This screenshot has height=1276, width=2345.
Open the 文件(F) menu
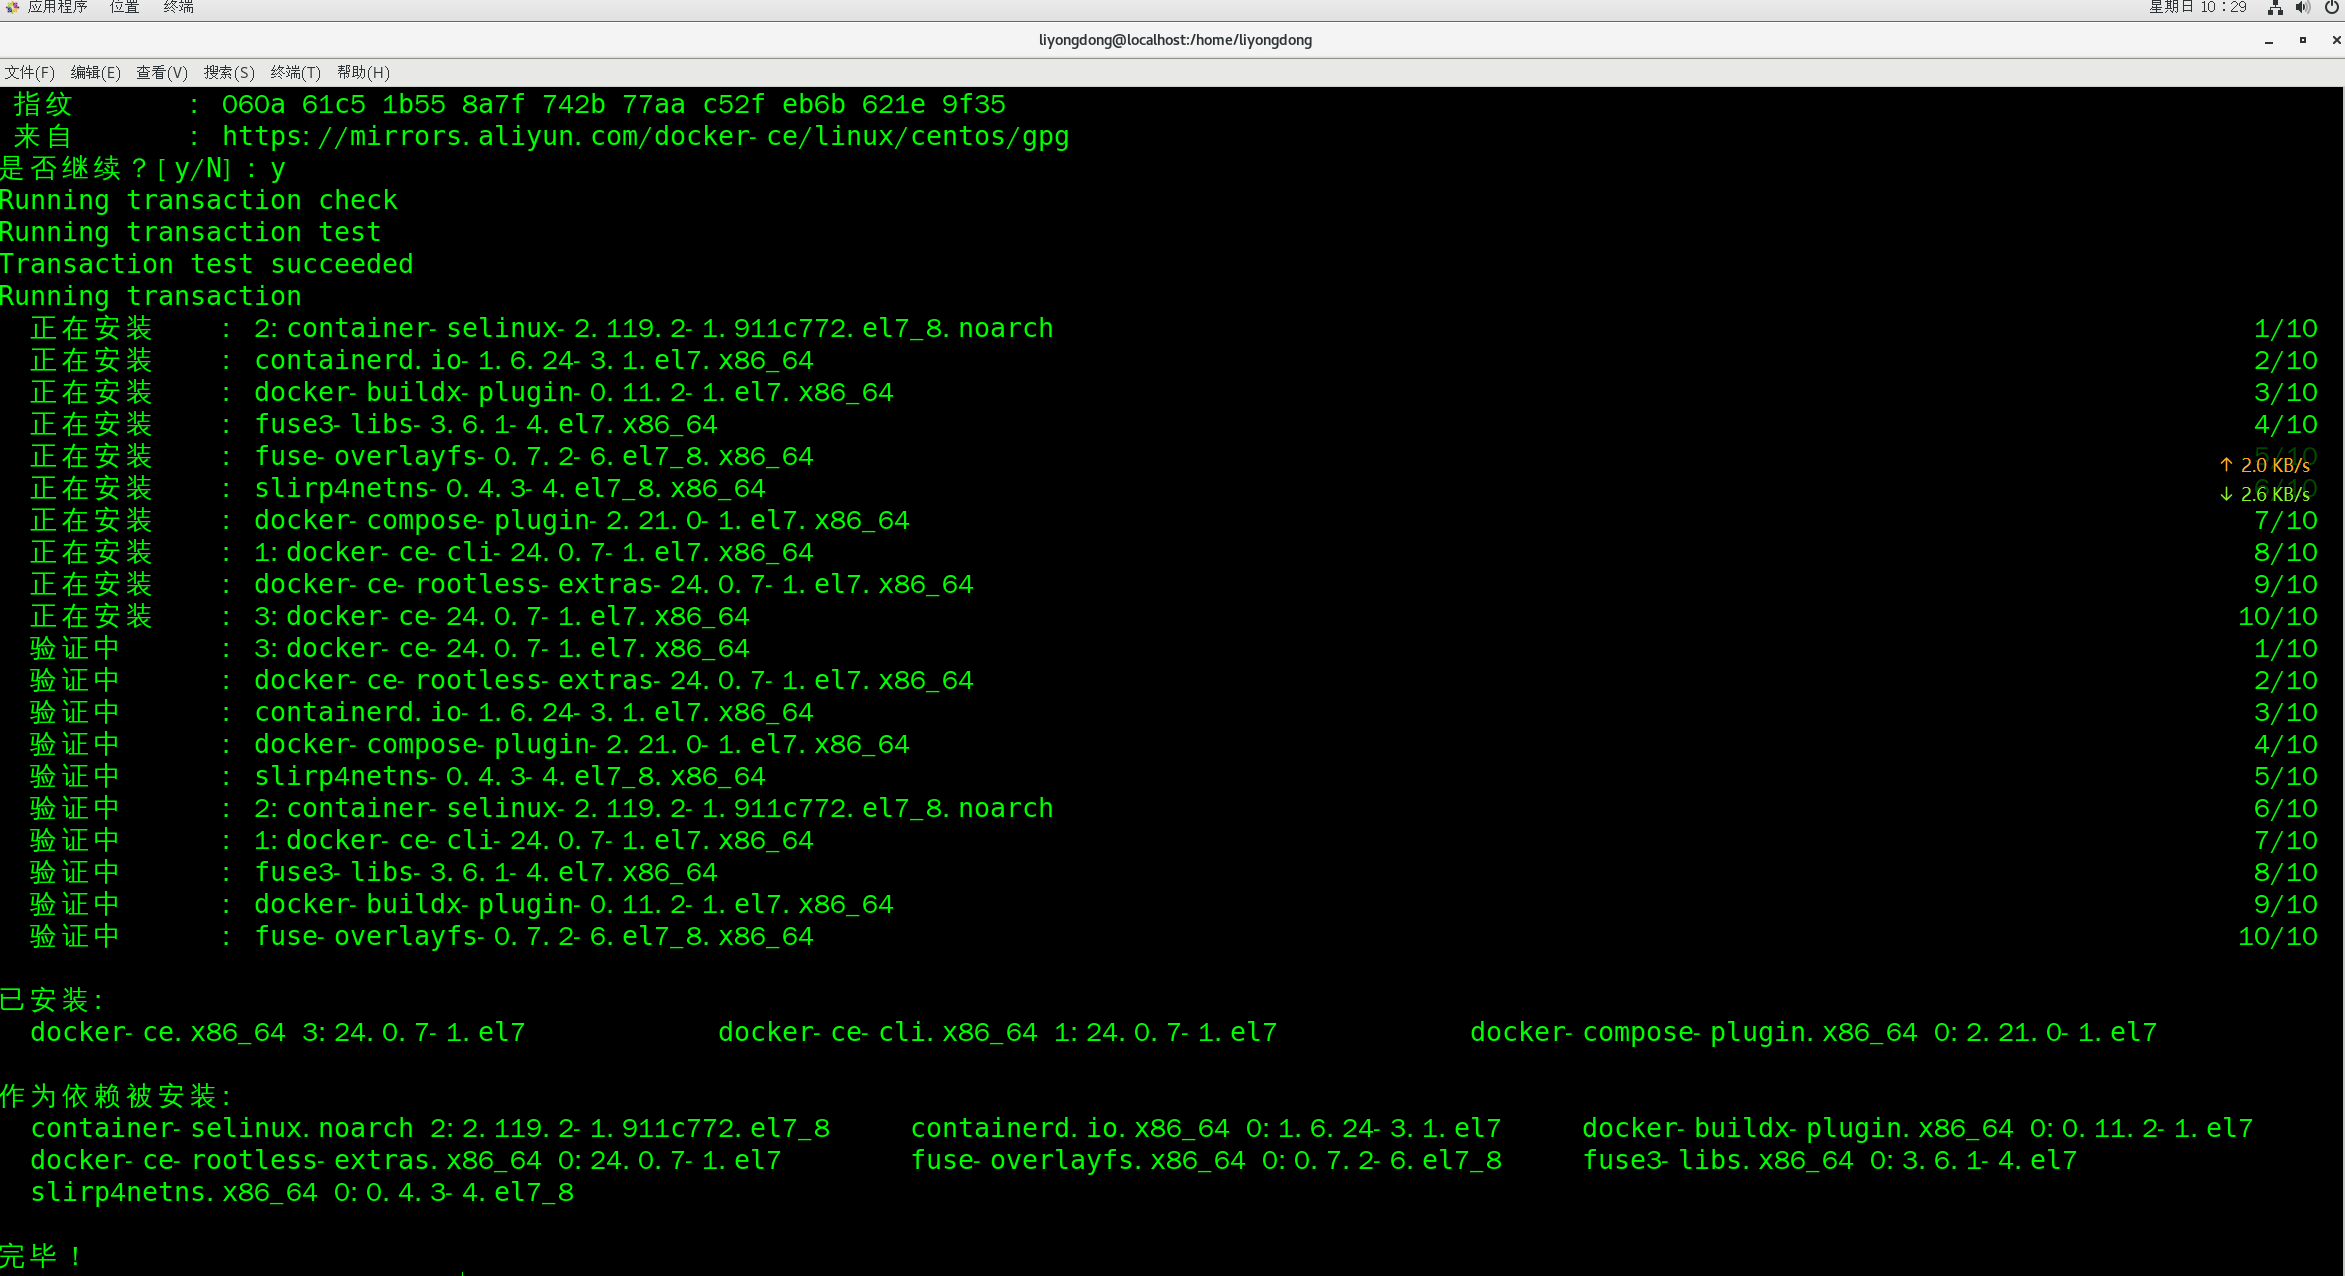(x=29, y=72)
